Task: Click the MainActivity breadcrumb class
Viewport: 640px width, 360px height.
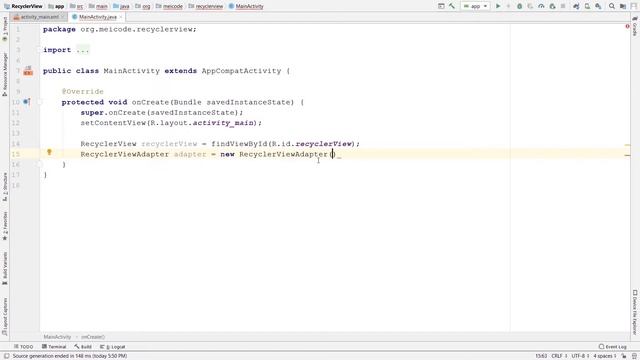Action: [246, 6]
